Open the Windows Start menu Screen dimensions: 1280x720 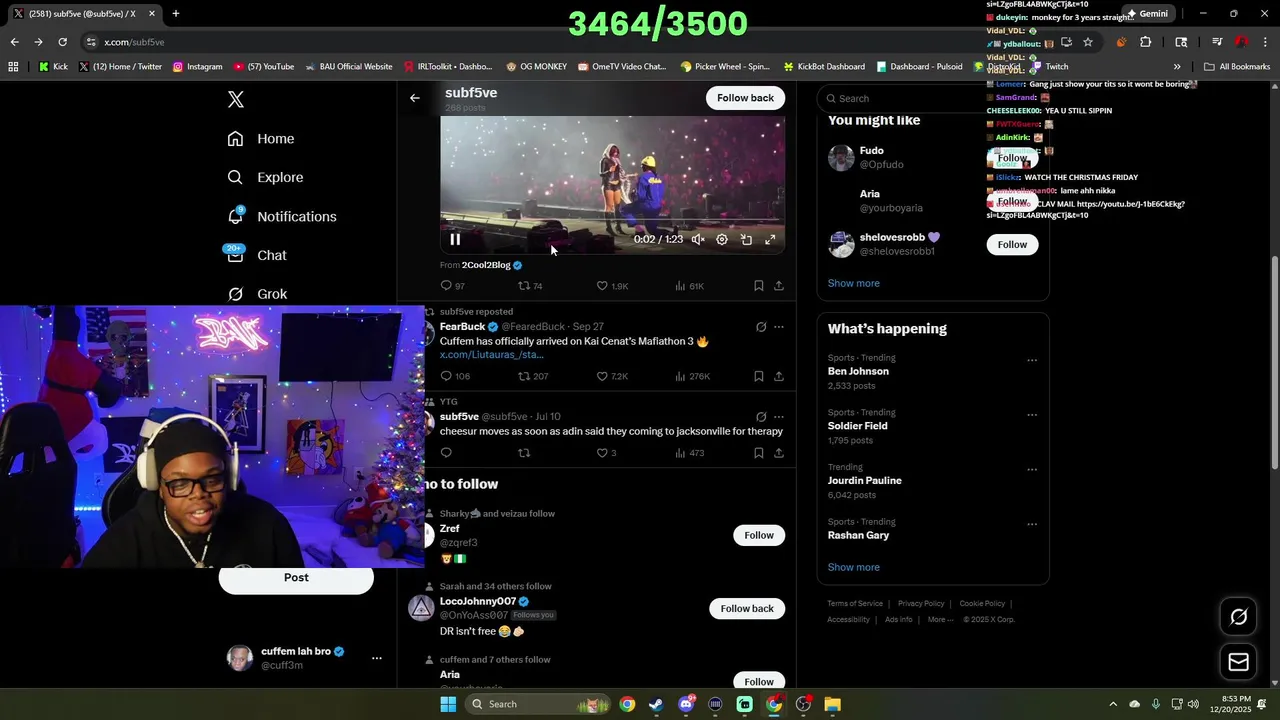point(448,704)
